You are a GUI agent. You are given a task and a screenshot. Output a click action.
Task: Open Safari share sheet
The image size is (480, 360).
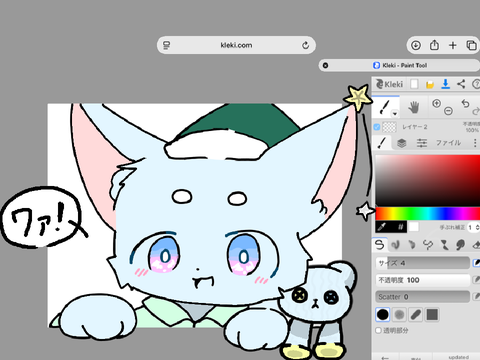pyautogui.click(x=434, y=45)
